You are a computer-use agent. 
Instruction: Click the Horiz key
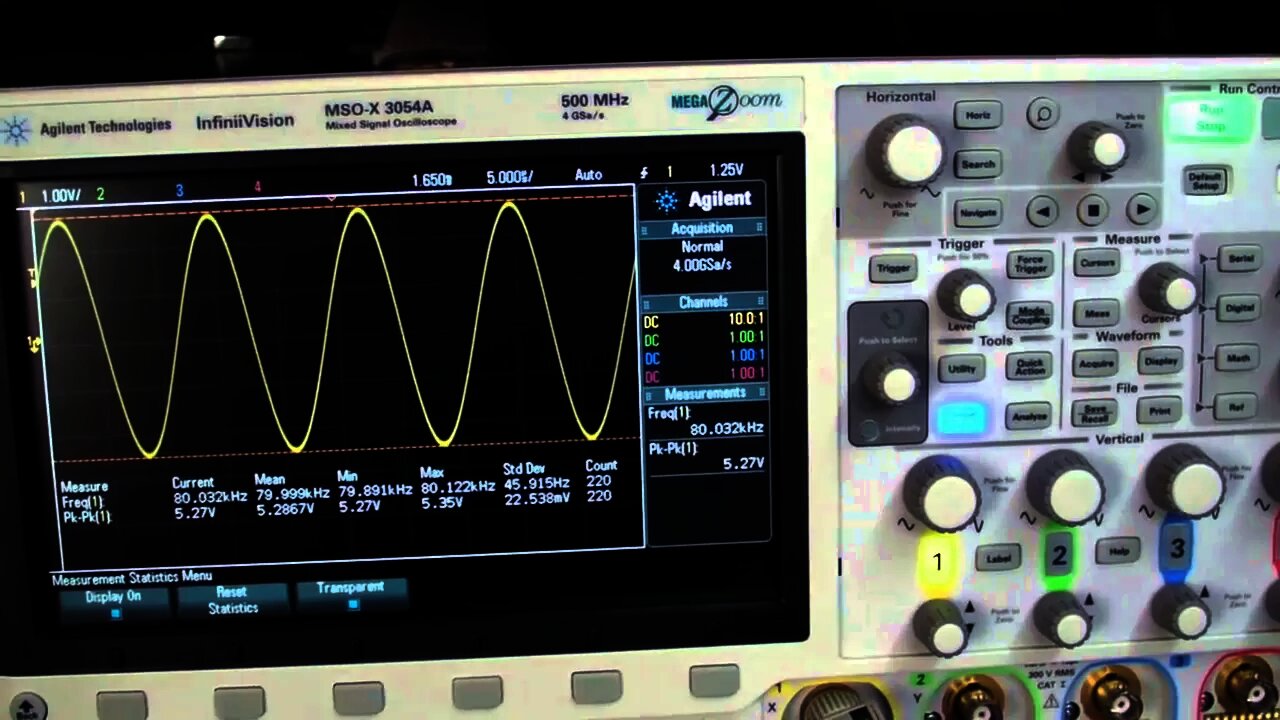pos(977,115)
